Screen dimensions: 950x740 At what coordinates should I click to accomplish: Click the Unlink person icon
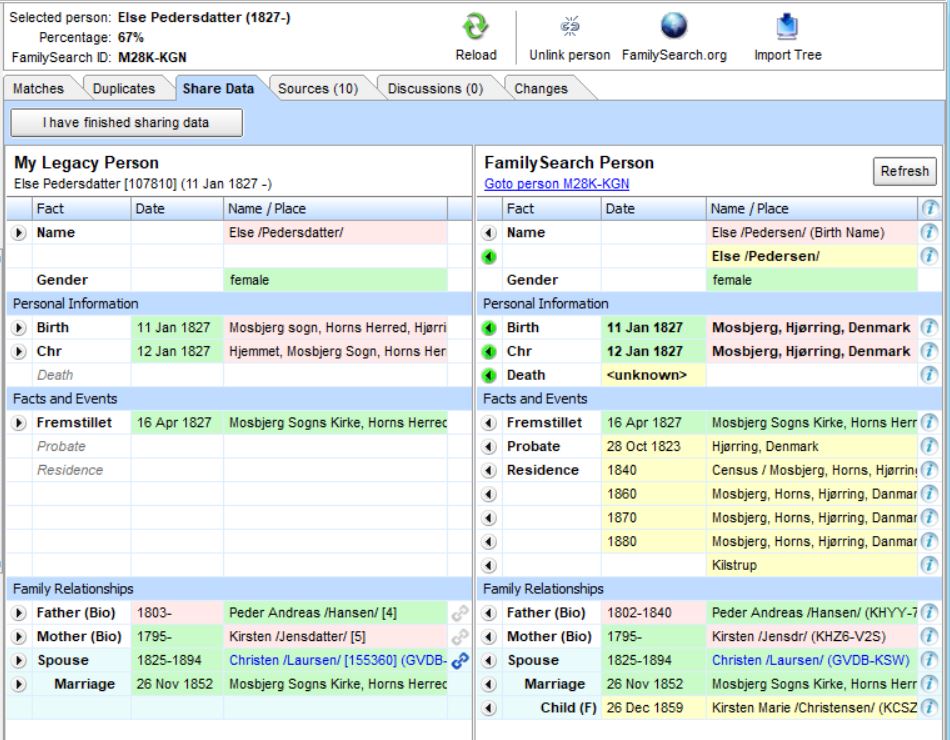click(x=570, y=26)
